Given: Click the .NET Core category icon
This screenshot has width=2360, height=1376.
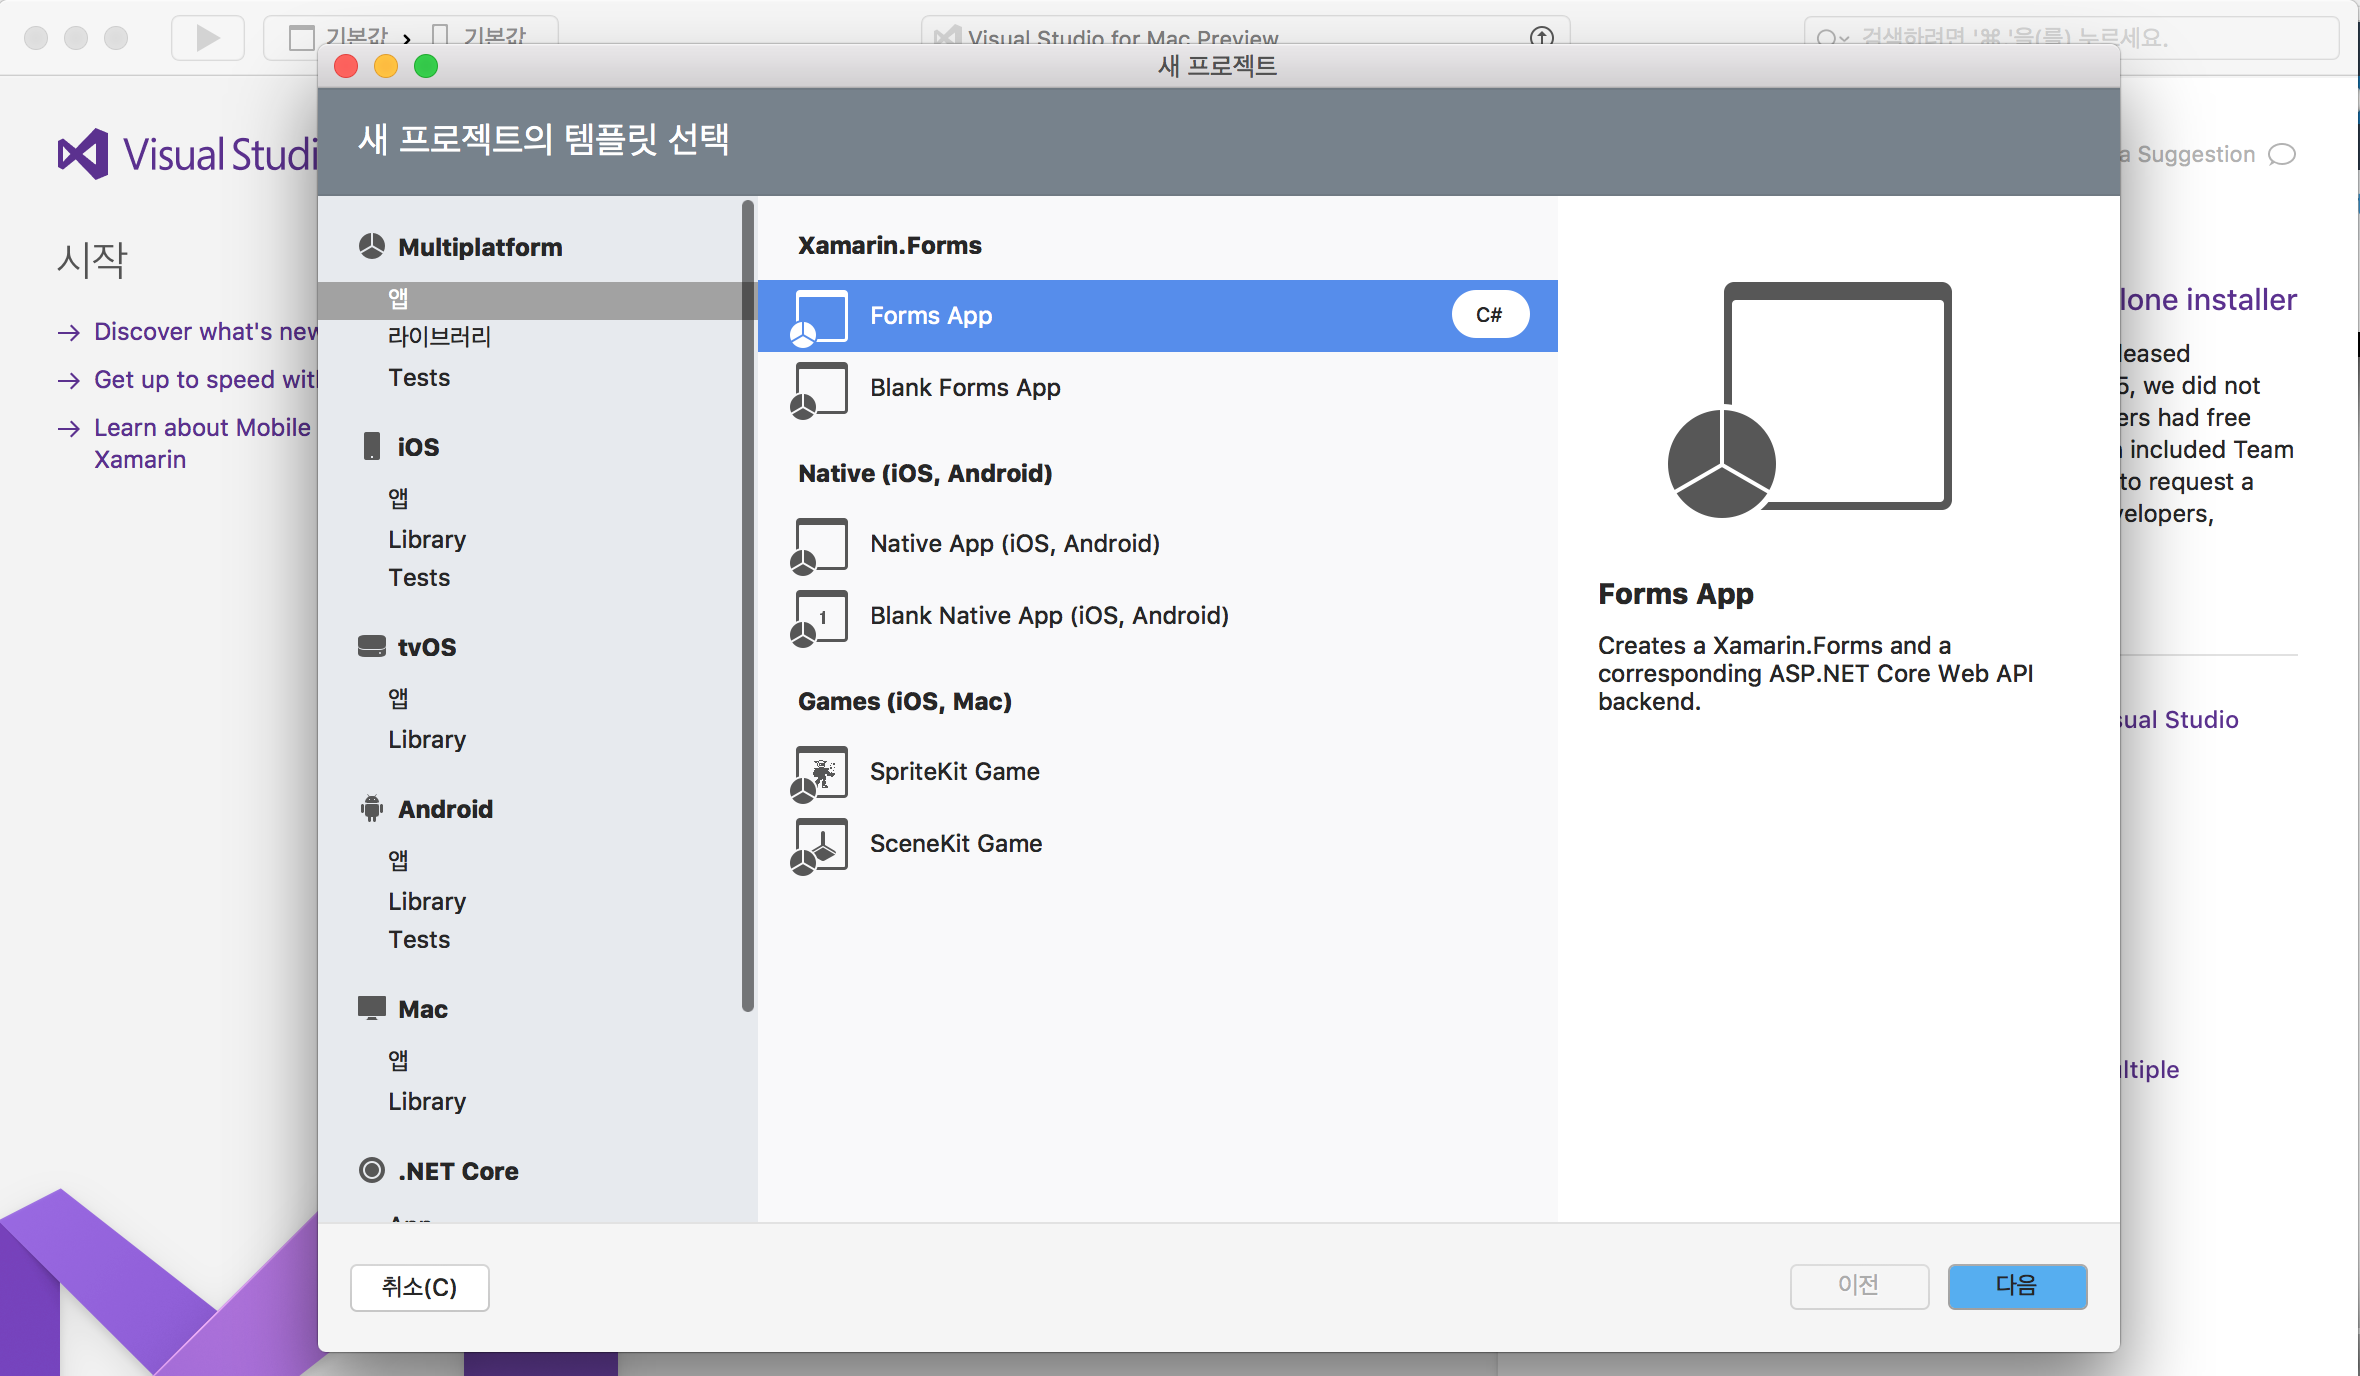Looking at the screenshot, I should coord(372,1170).
